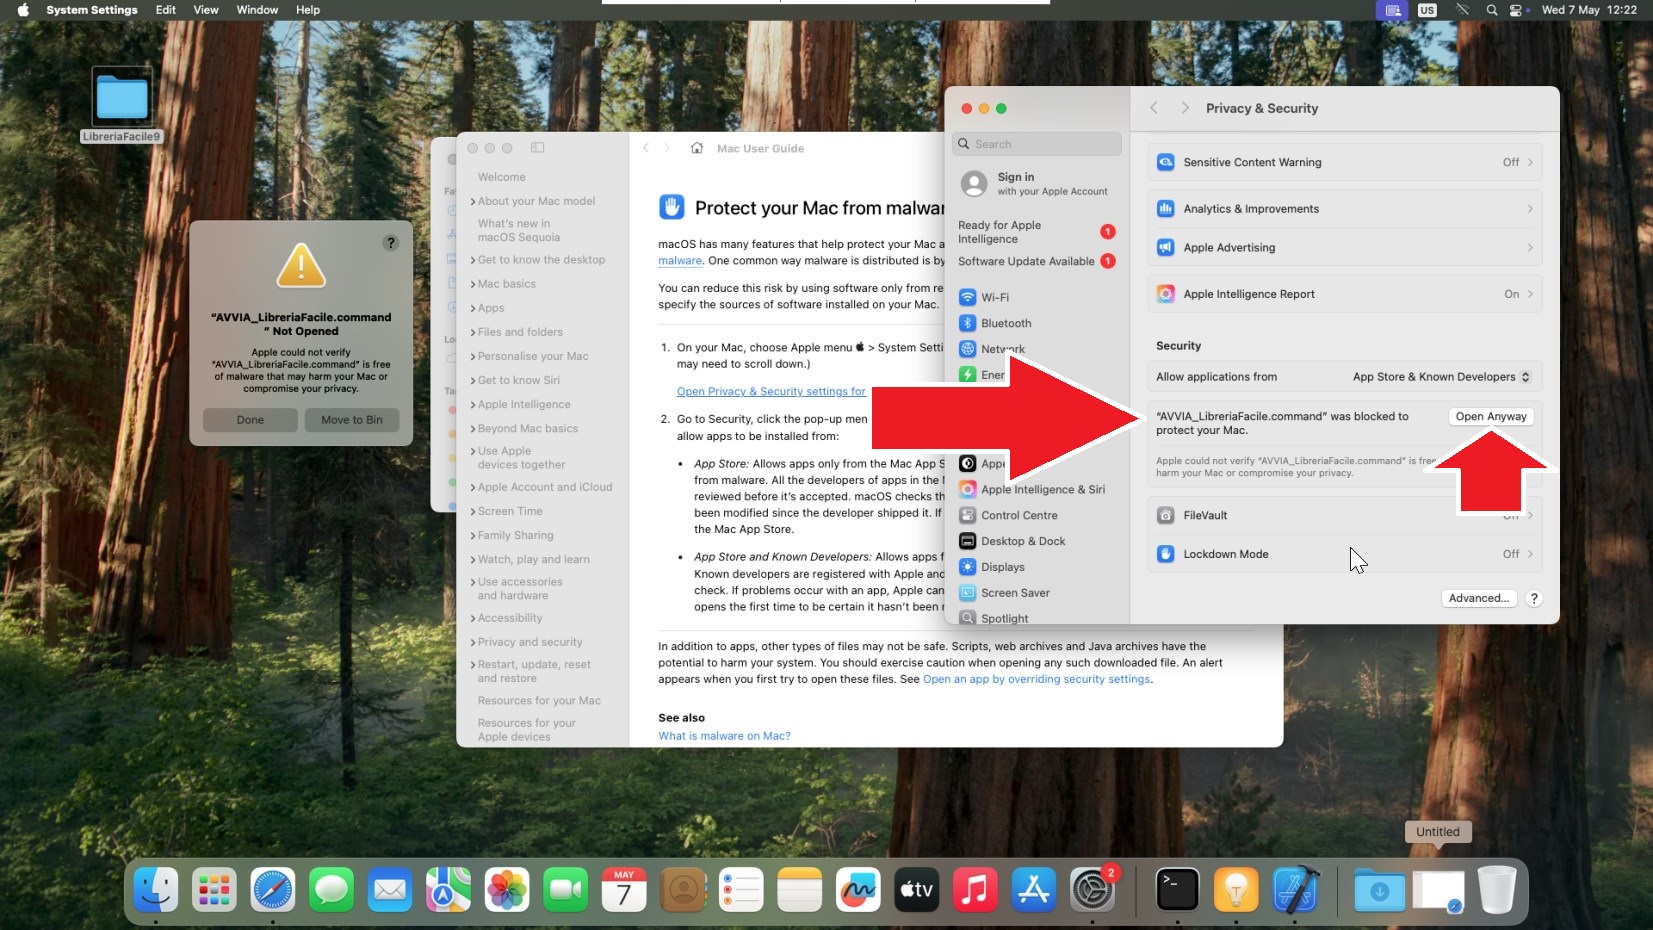
Task: Click the Home icon in Mac User Guide
Action: (697, 148)
